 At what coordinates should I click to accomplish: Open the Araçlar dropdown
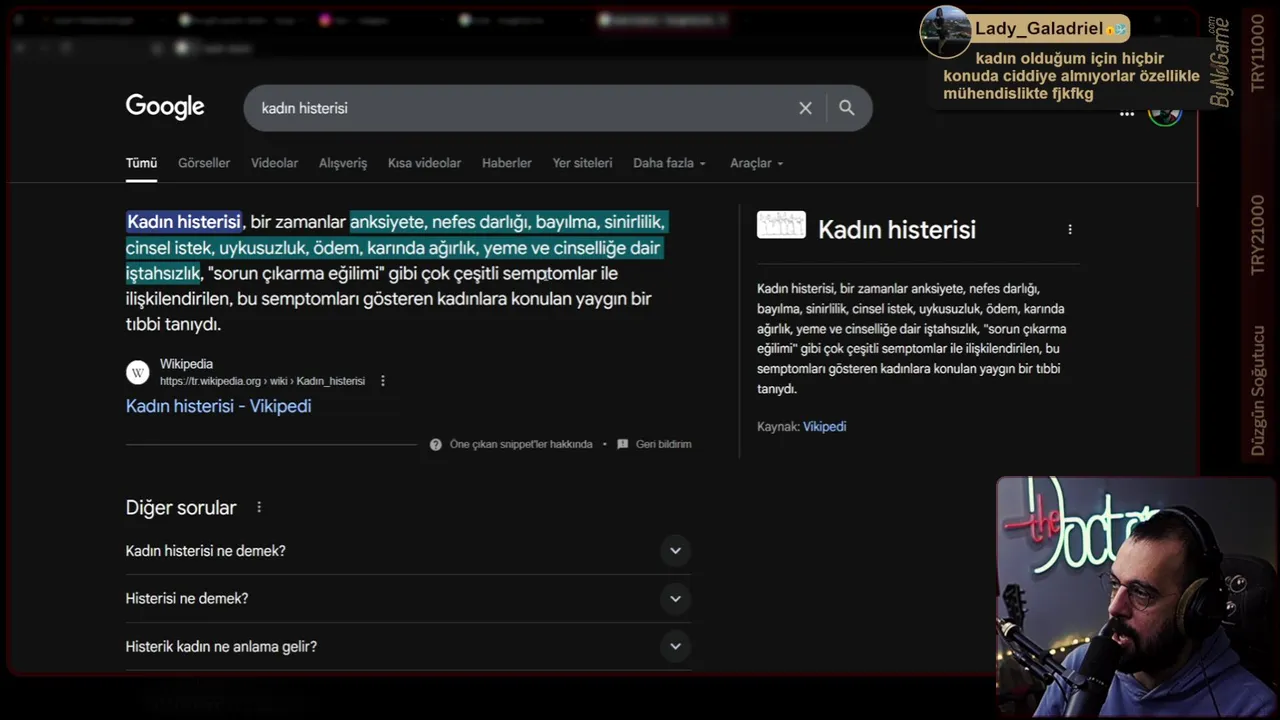756,163
